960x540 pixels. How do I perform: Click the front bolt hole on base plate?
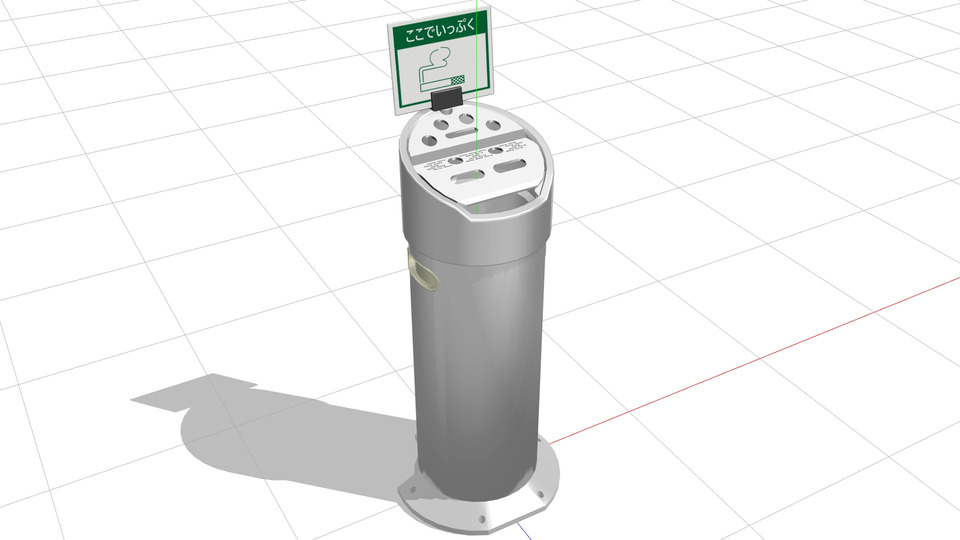click(480, 517)
